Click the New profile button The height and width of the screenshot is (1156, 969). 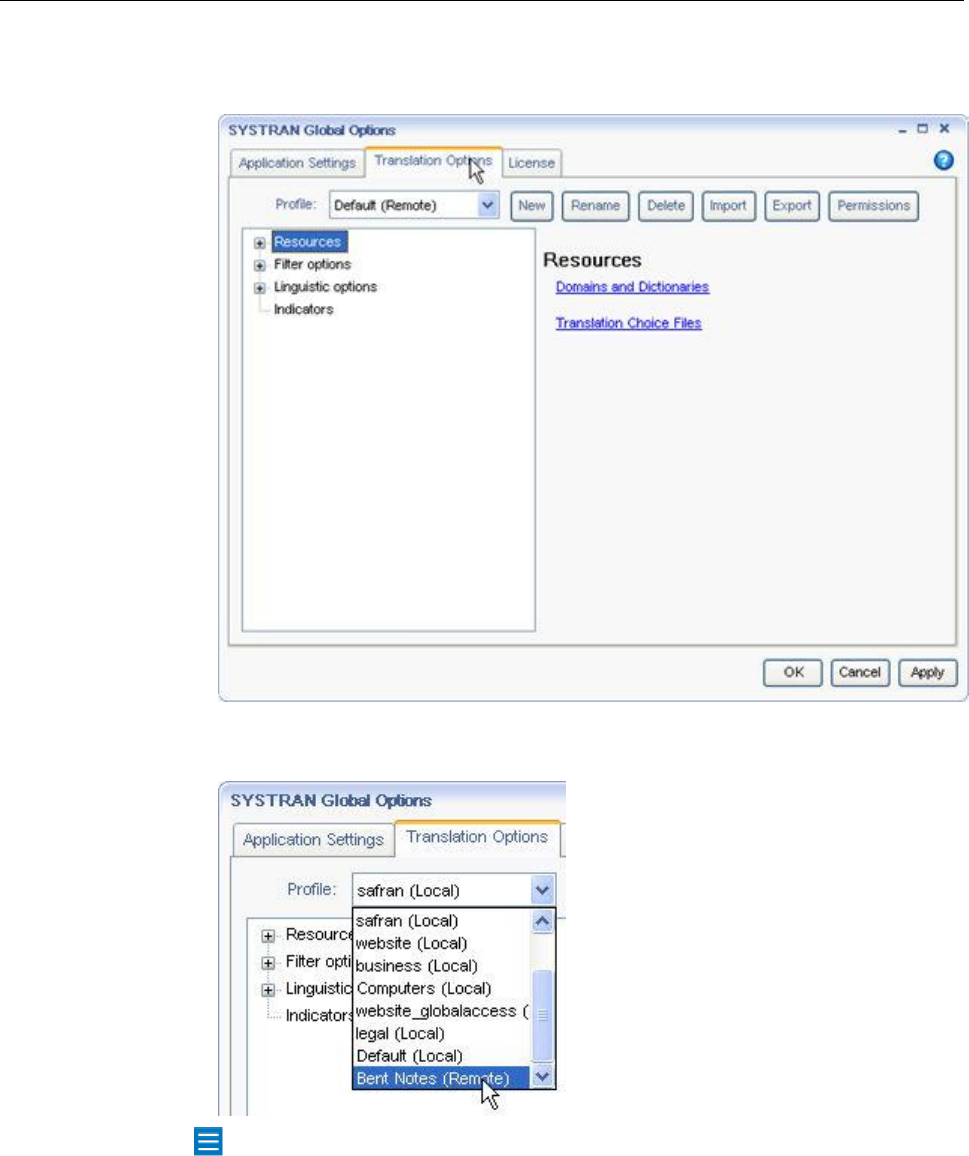pos(532,206)
